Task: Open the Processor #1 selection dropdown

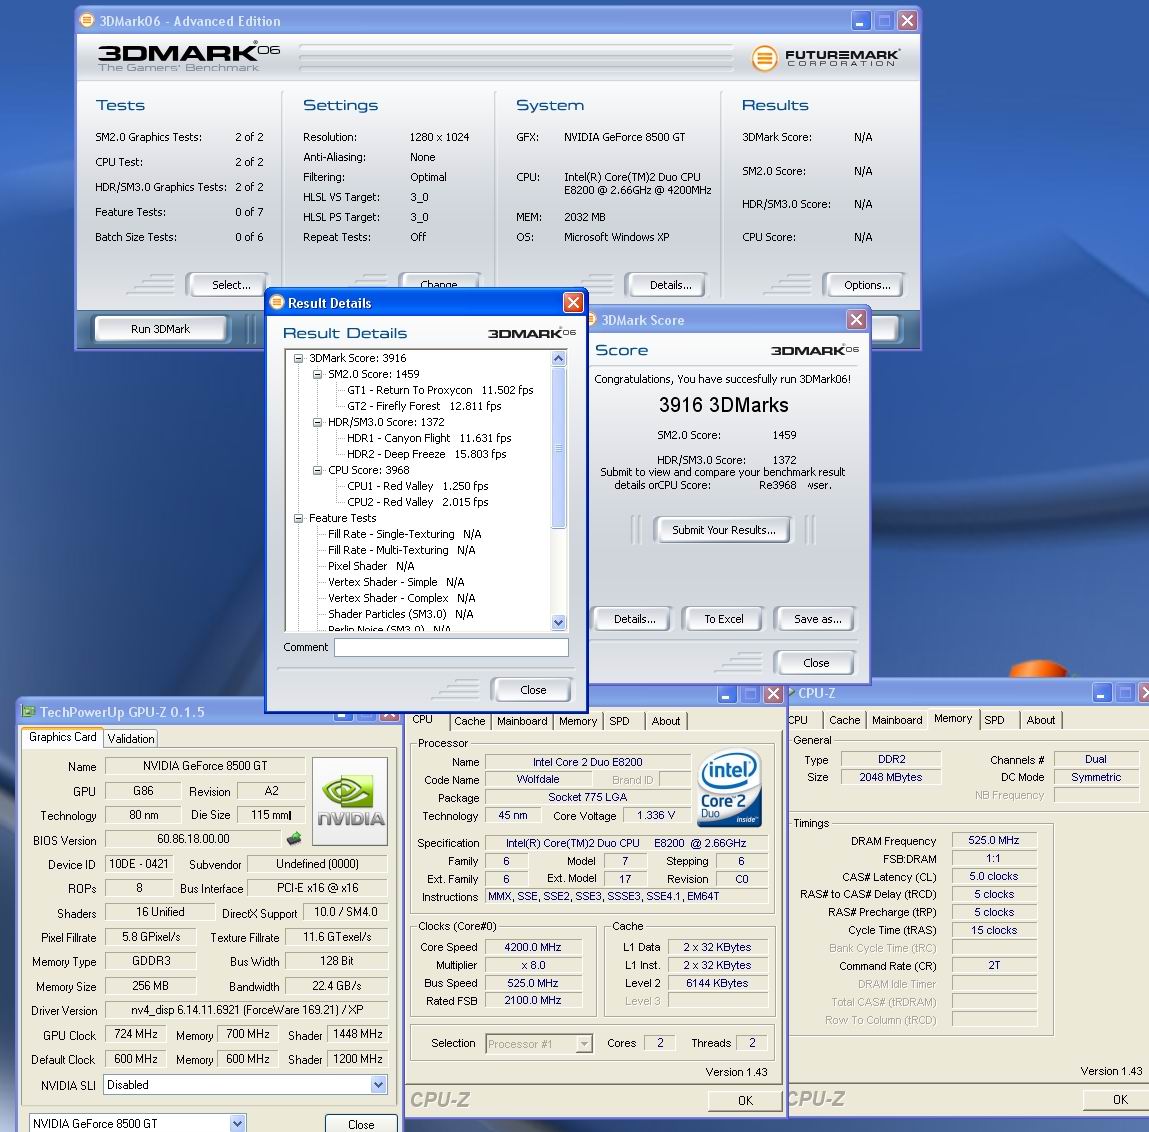Action: [584, 1043]
